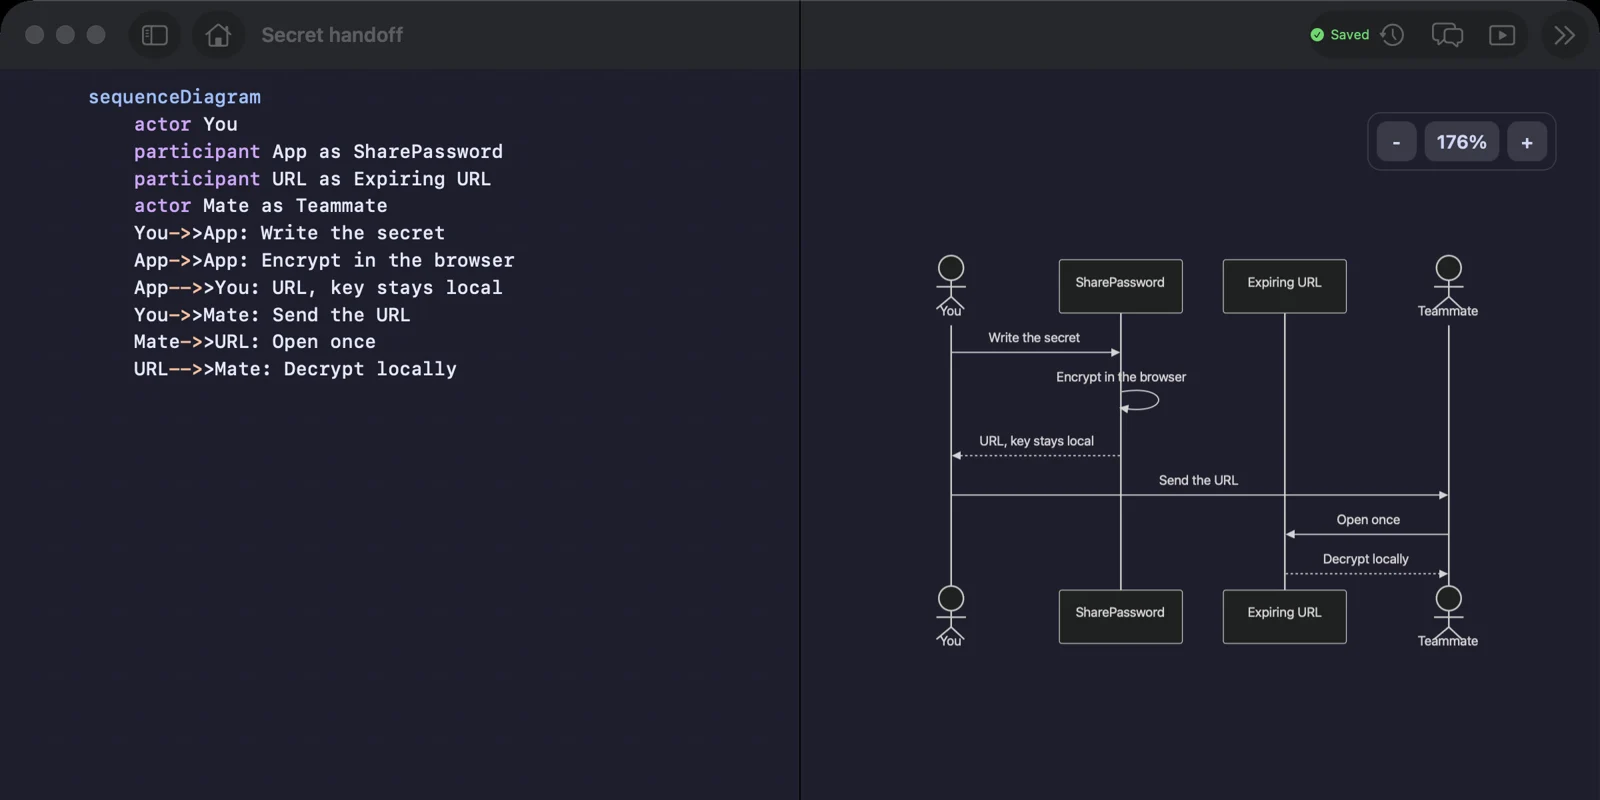Image resolution: width=1600 pixels, height=800 pixels.
Task: Click the upper "Teammate" actor figure in the diagram
Action: point(1448,286)
